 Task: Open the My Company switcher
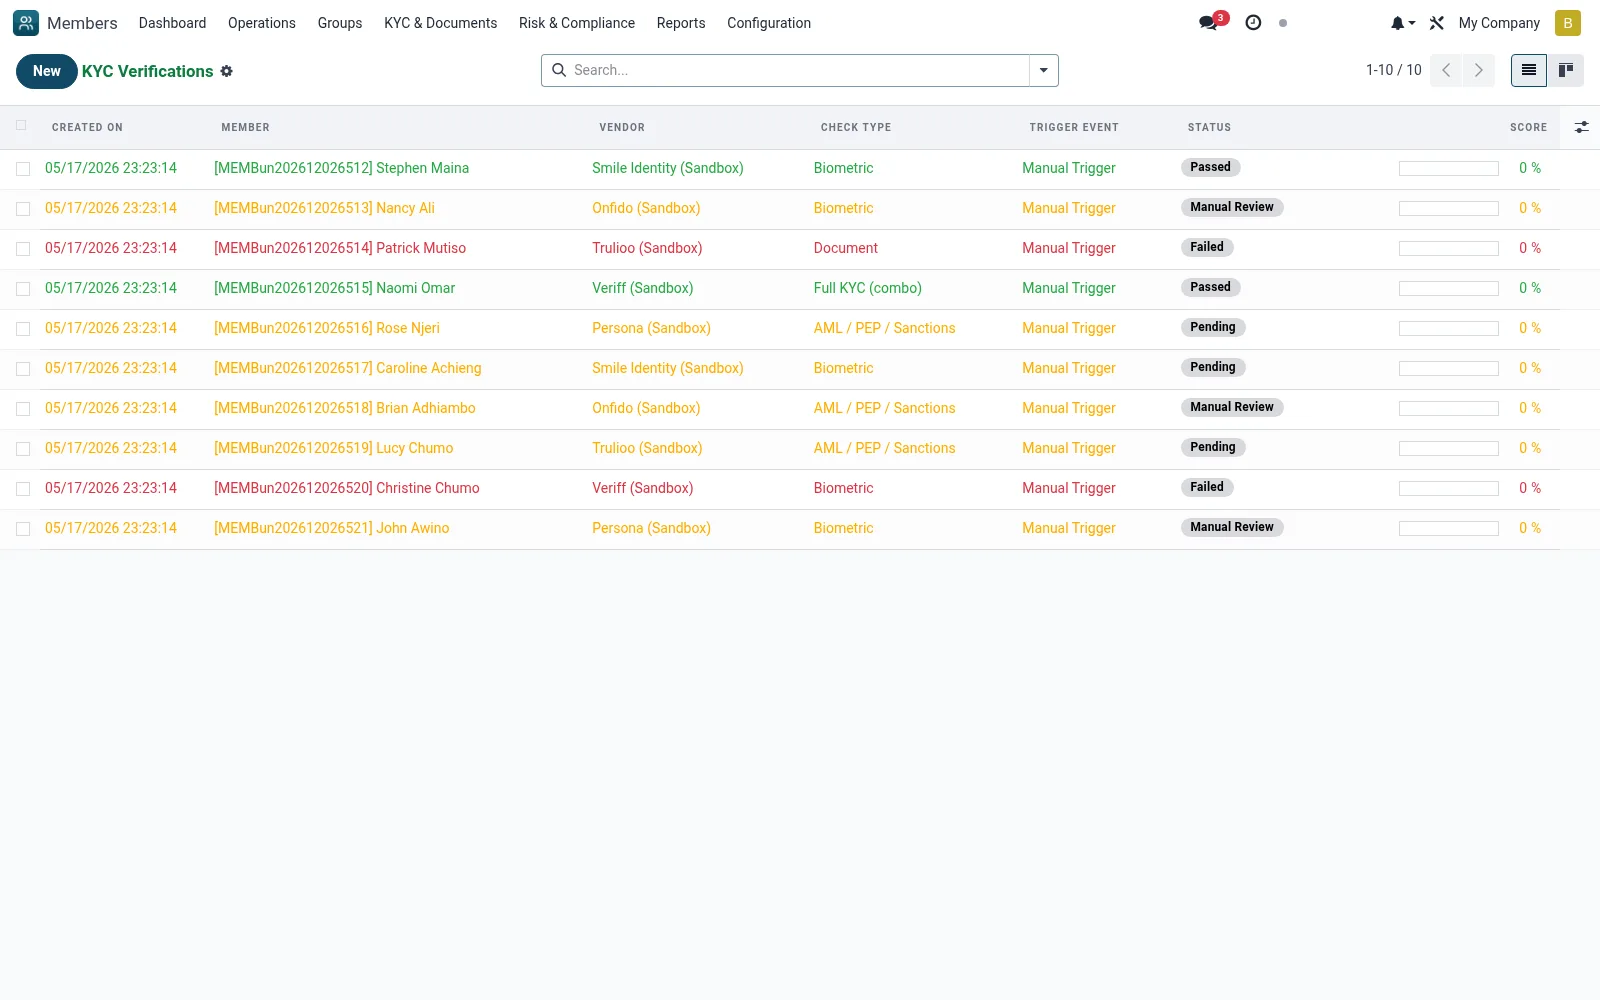click(1499, 23)
